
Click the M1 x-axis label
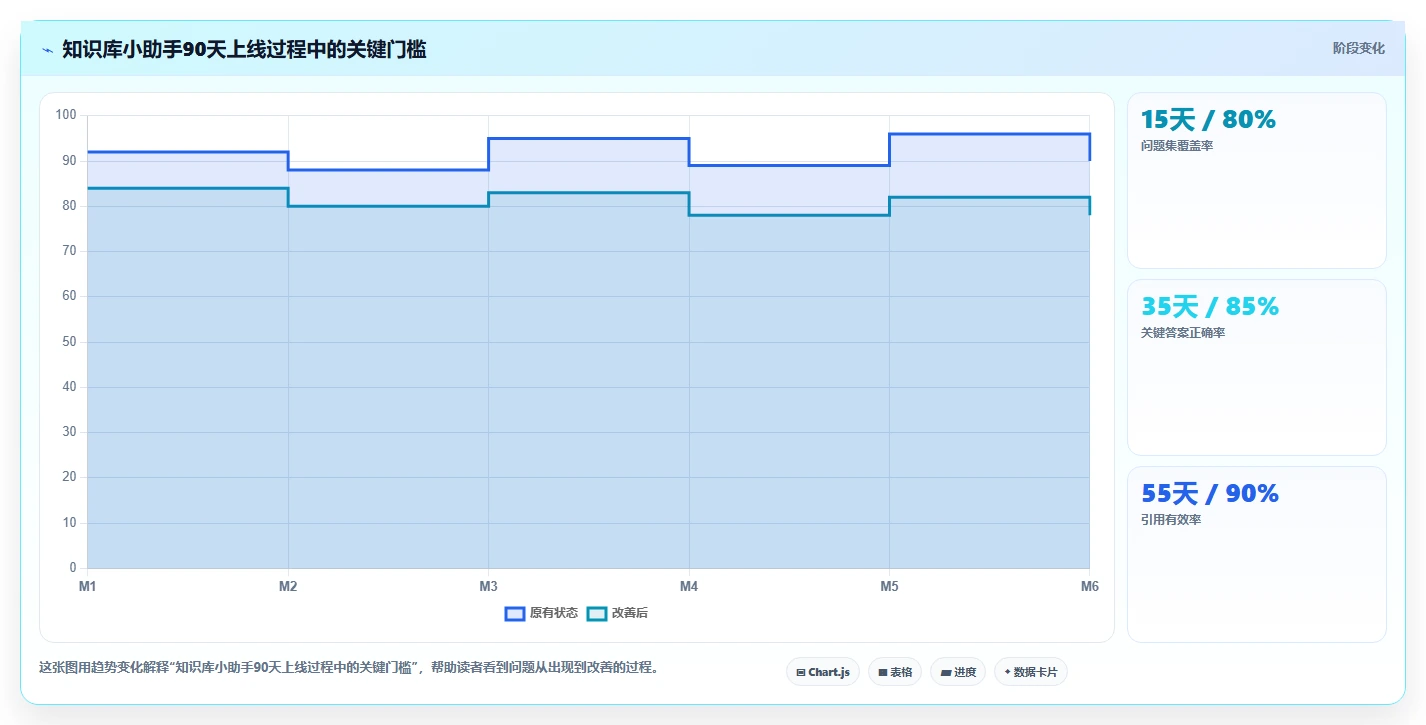point(88,587)
